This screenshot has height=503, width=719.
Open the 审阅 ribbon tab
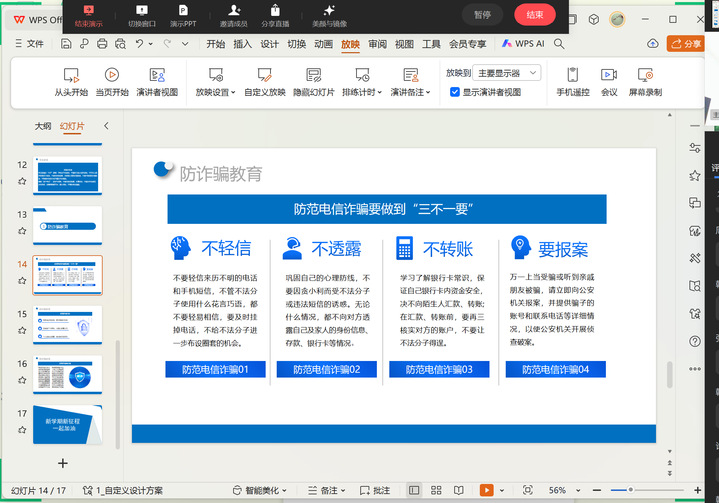tap(377, 44)
